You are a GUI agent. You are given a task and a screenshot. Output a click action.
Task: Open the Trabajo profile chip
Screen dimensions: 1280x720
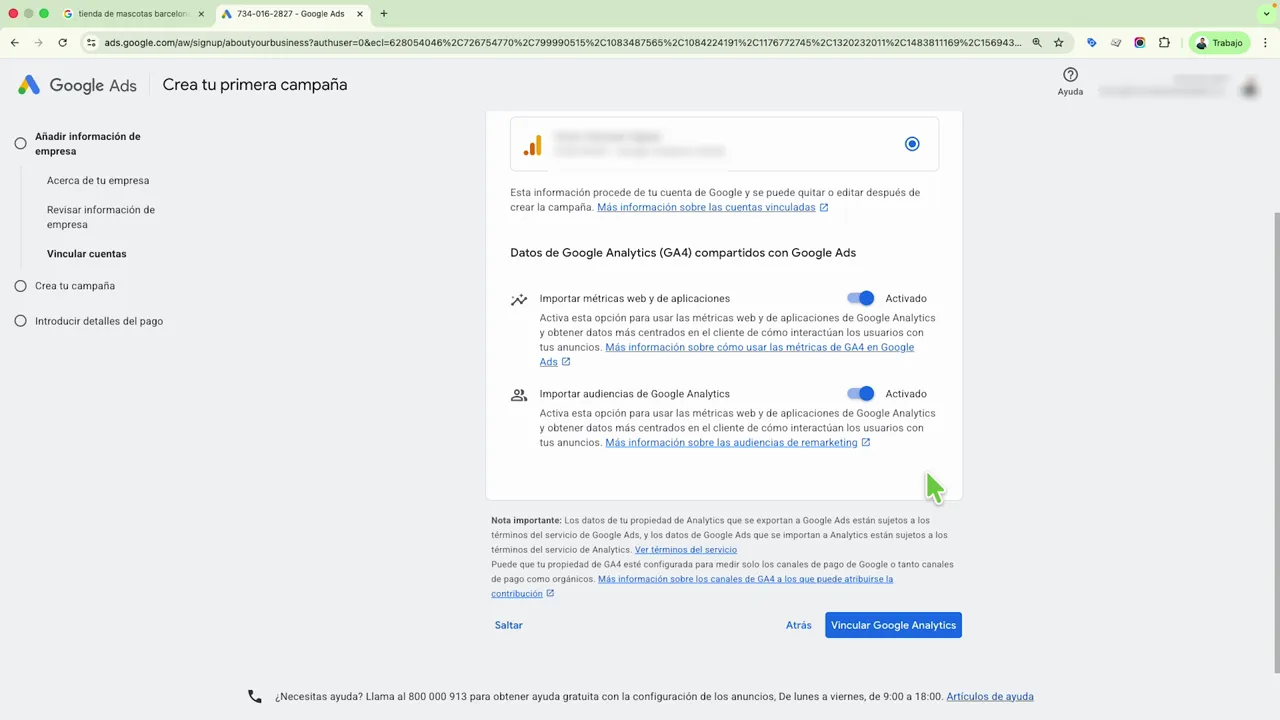pyautogui.click(x=1218, y=43)
